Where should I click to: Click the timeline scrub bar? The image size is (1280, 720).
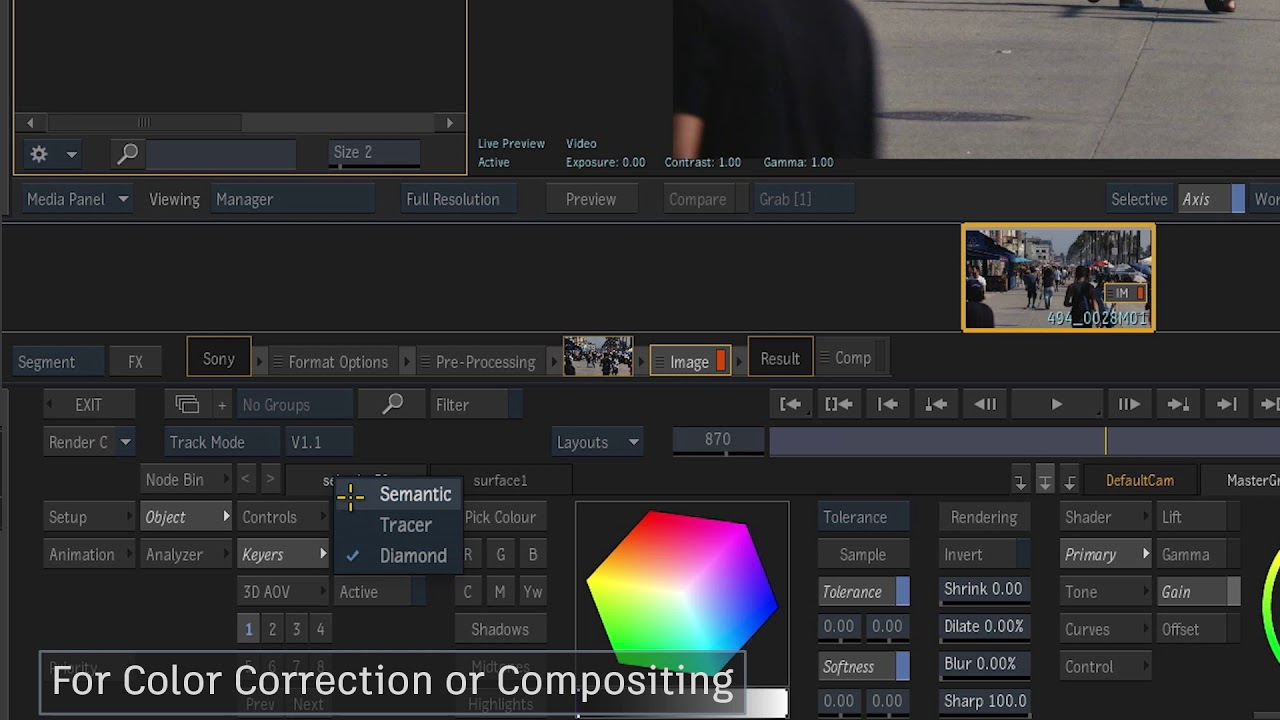pos(1024,441)
